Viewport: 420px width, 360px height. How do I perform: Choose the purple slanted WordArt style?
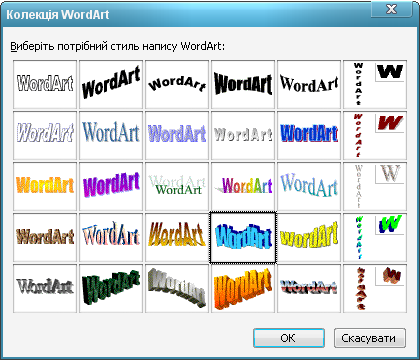point(111,186)
